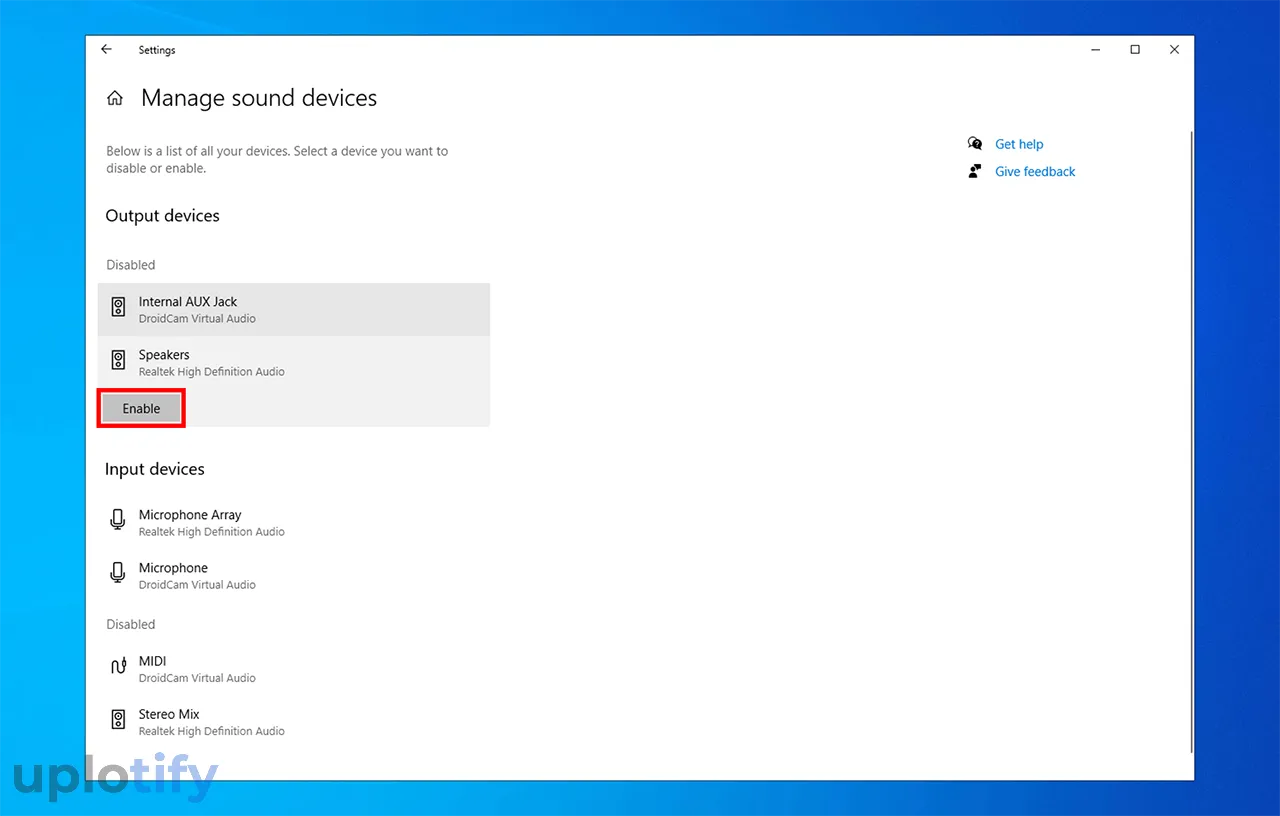Click the Settings window vertical scrollbar
This screenshot has height=816, width=1280.
point(1190,440)
